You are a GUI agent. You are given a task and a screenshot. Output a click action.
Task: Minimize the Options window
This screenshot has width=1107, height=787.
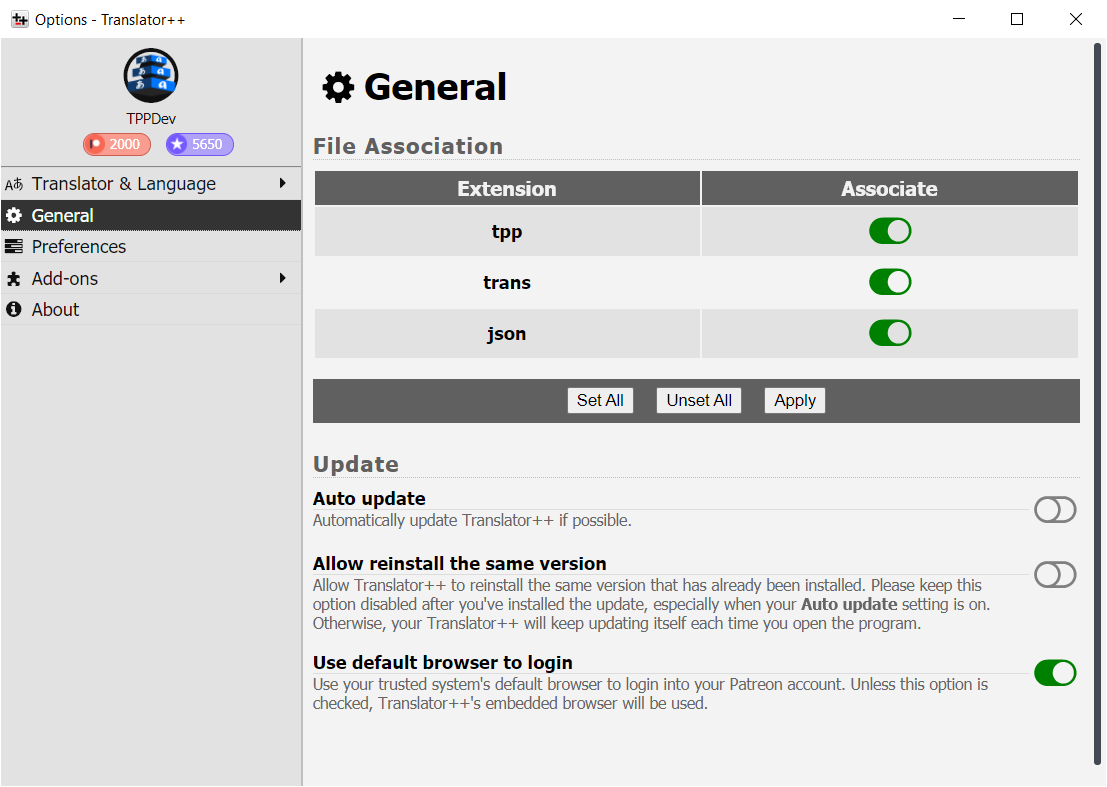(x=959, y=19)
